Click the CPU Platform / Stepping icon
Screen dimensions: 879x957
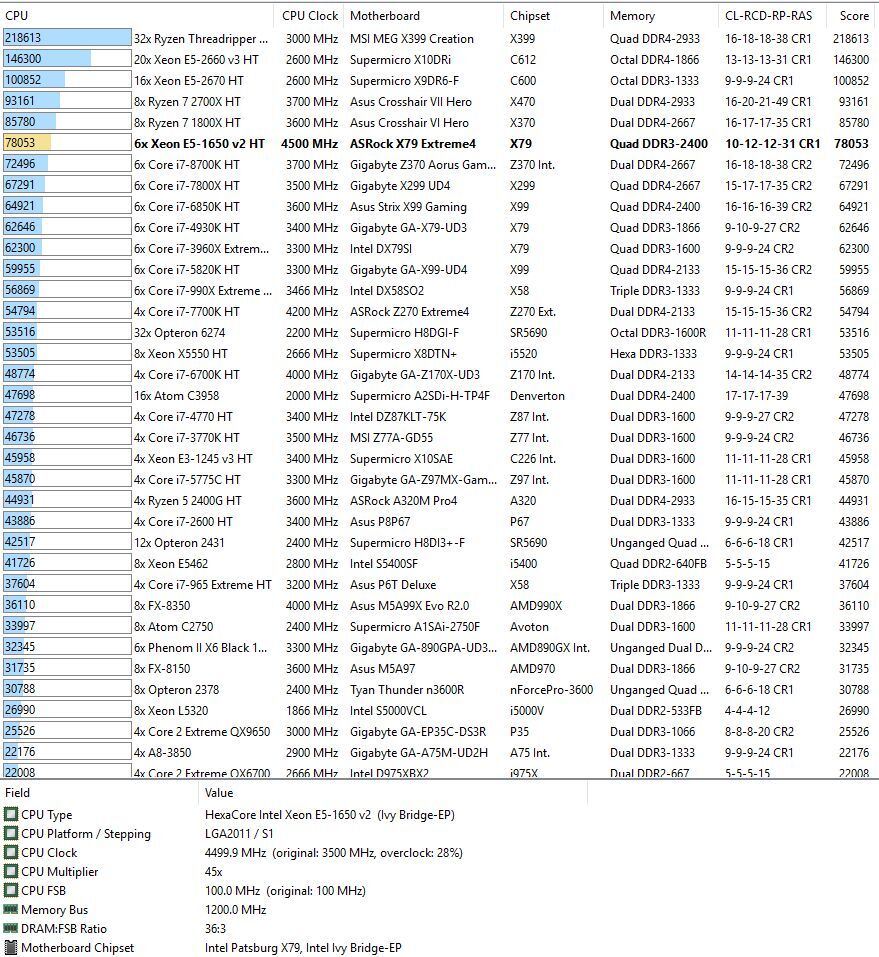click(10, 834)
